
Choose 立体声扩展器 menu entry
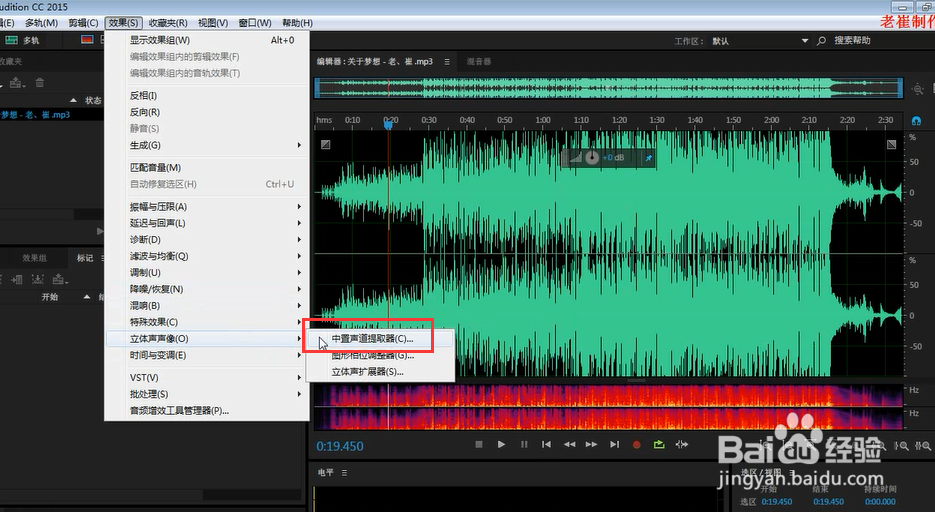(x=367, y=371)
